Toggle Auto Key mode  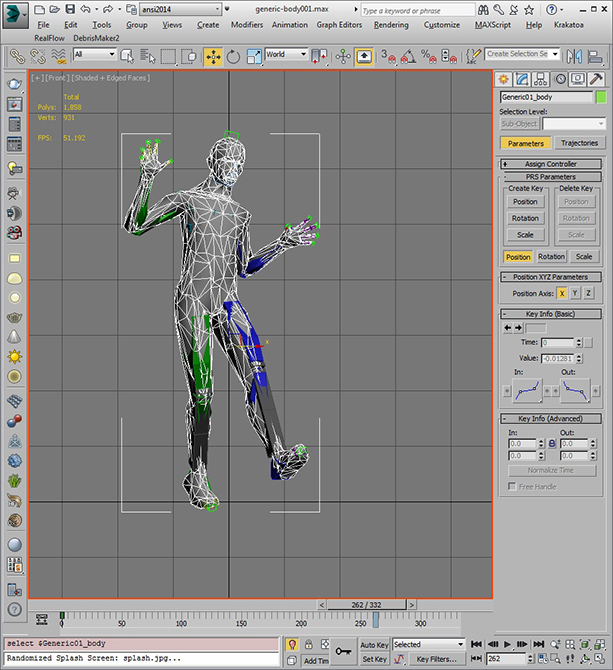pyautogui.click(x=374, y=645)
